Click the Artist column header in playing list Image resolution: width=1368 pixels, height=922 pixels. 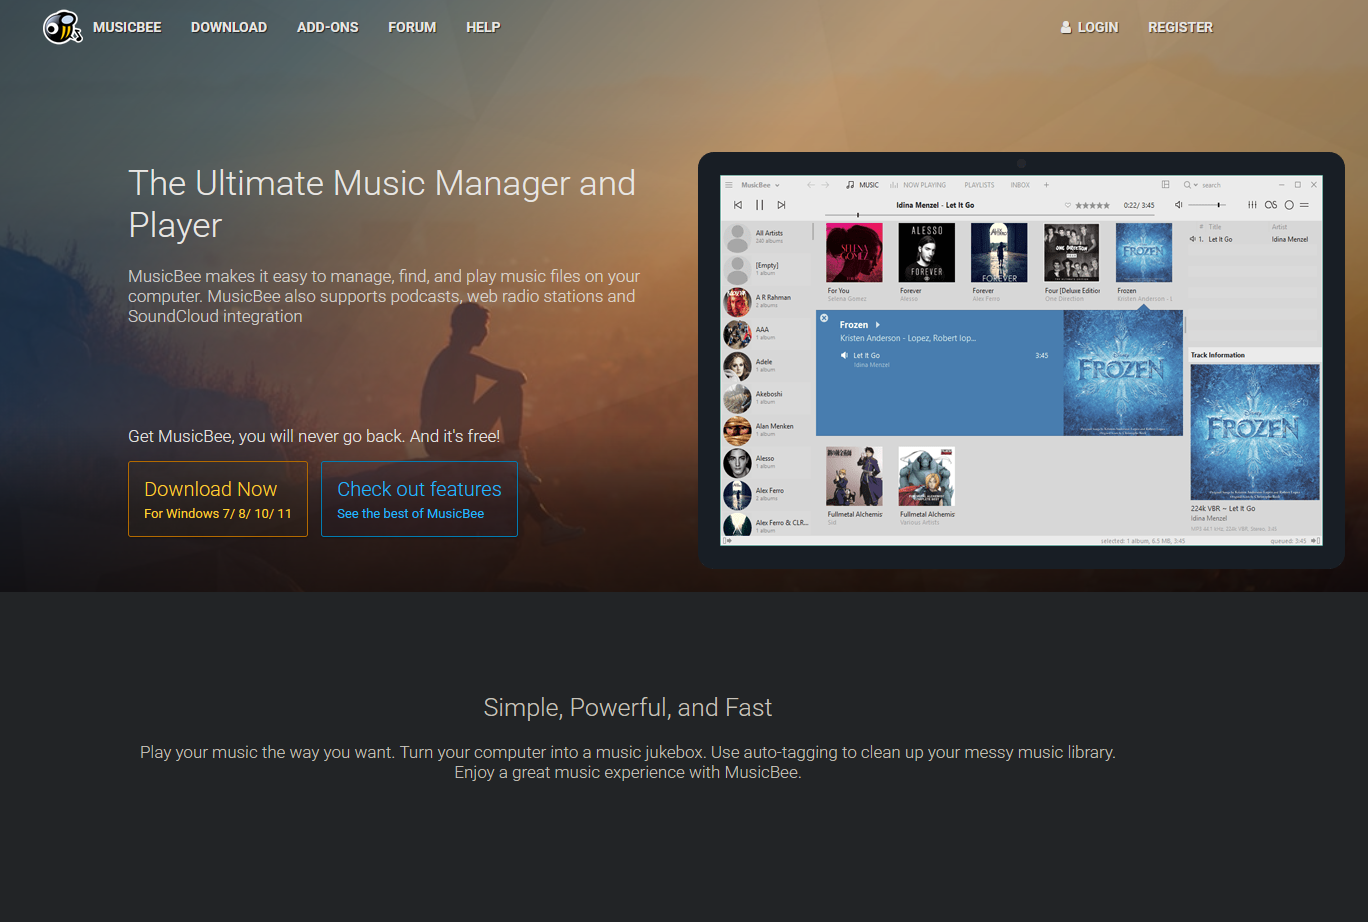coord(1279,227)
